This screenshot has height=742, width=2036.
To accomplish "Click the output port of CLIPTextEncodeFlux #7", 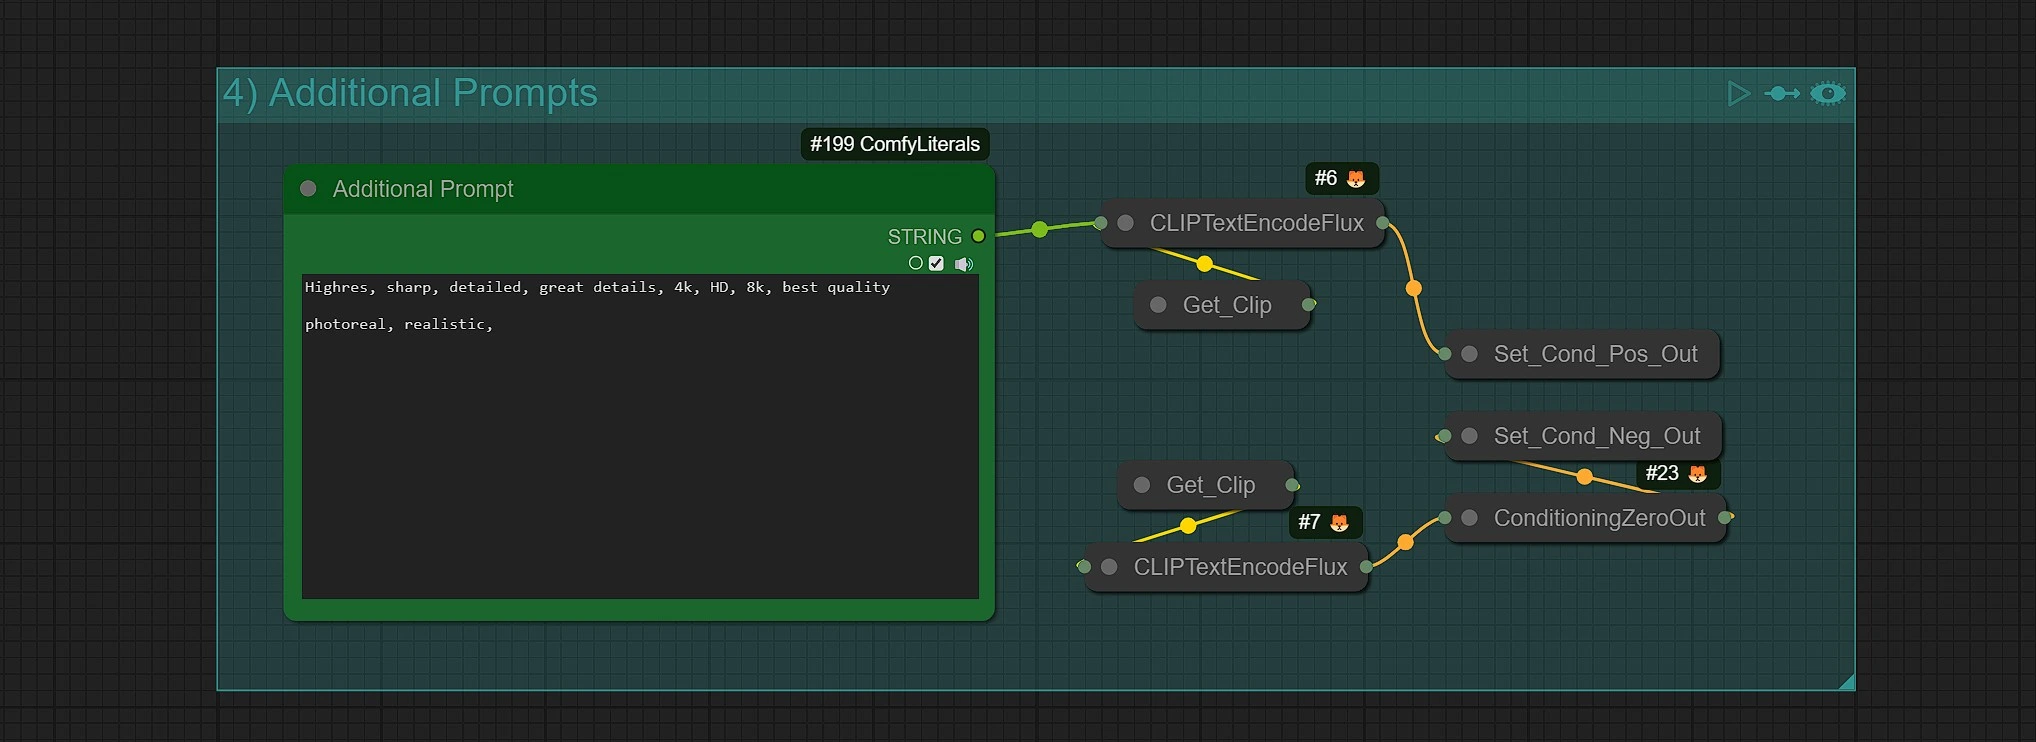I will (x=1366, y=567).
